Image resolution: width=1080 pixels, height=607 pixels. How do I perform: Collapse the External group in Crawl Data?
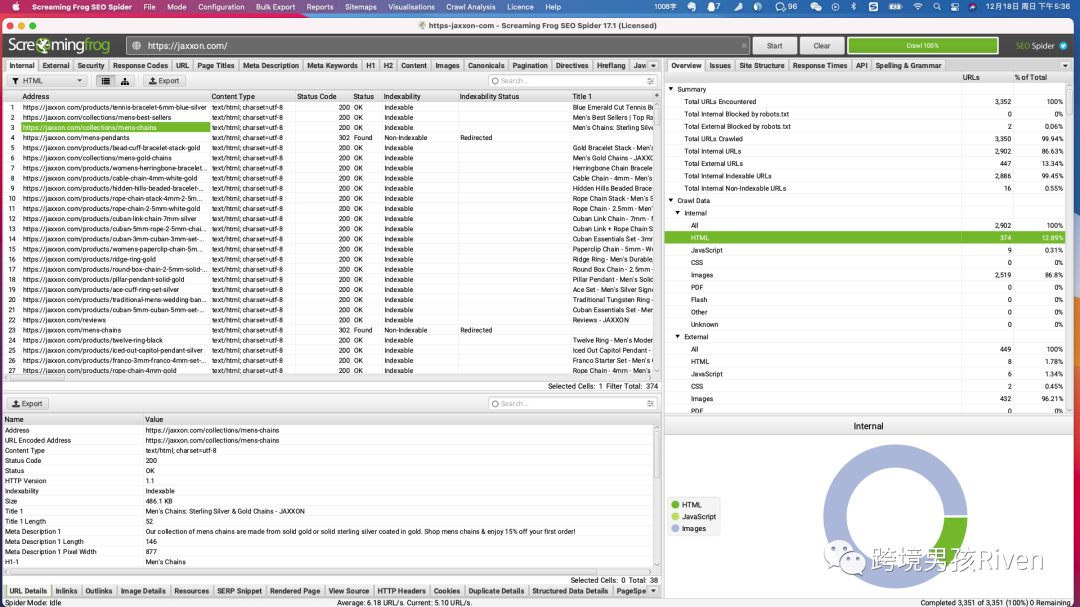[678, 337]
